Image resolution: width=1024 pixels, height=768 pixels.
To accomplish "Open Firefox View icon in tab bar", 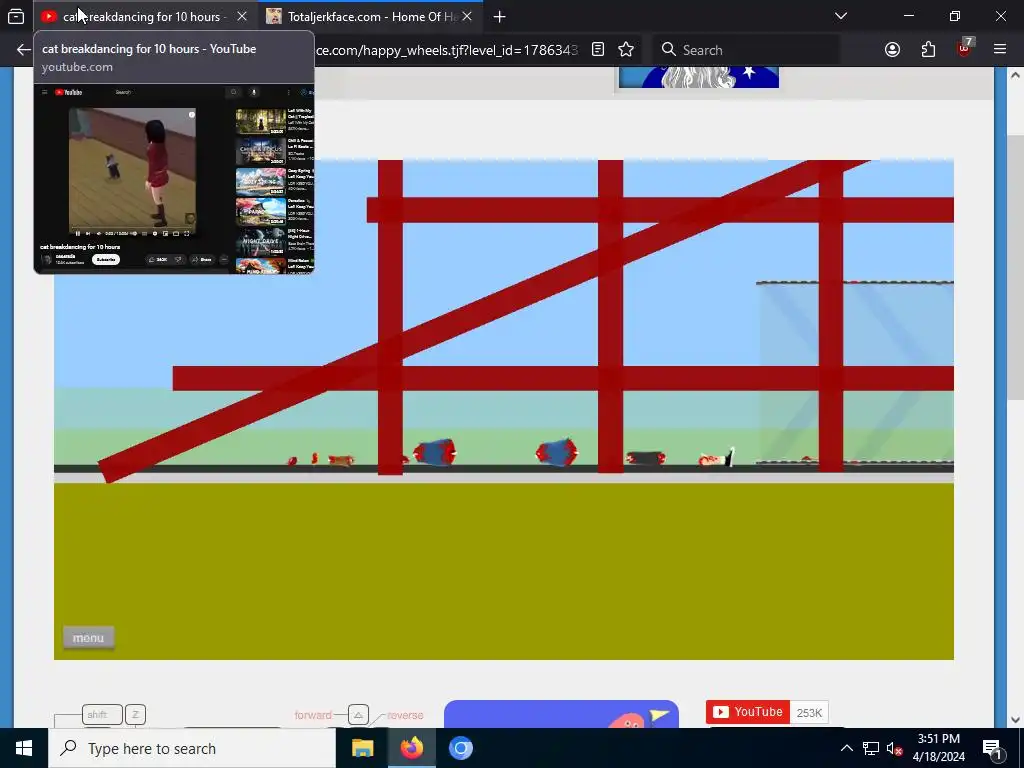I will coord(16,16).
